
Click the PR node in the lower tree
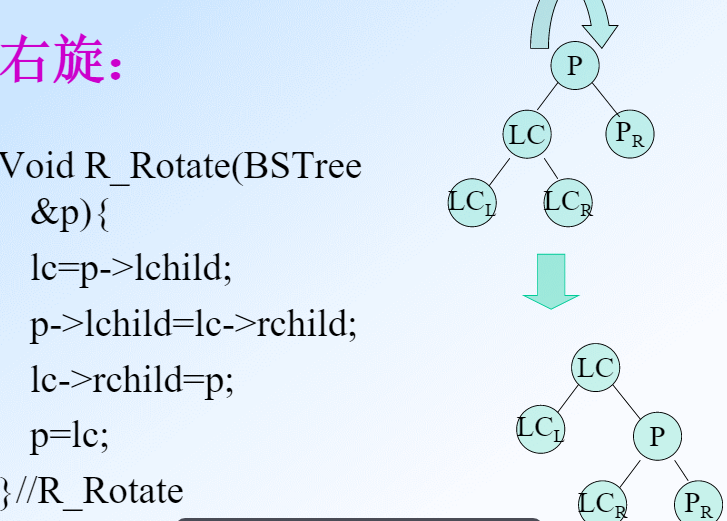(698, 503)
